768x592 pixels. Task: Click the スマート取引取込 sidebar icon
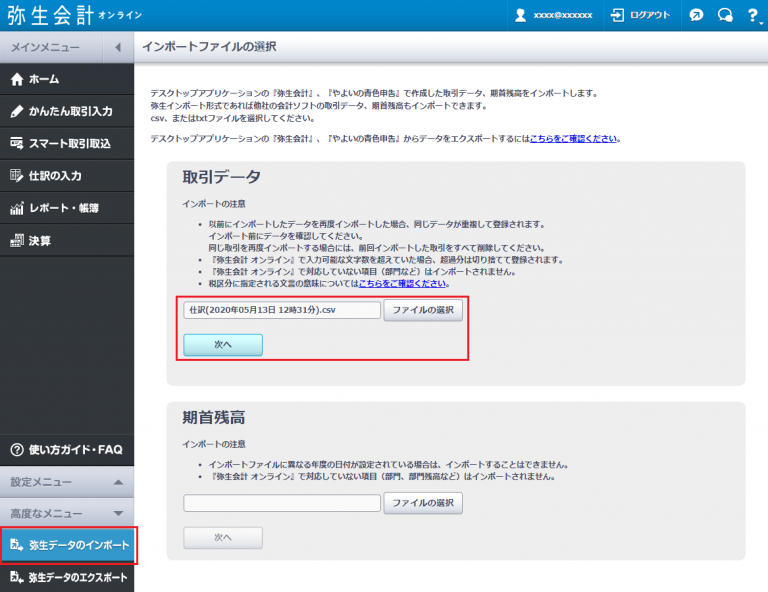pyautogui.click(x=17, y=143)
